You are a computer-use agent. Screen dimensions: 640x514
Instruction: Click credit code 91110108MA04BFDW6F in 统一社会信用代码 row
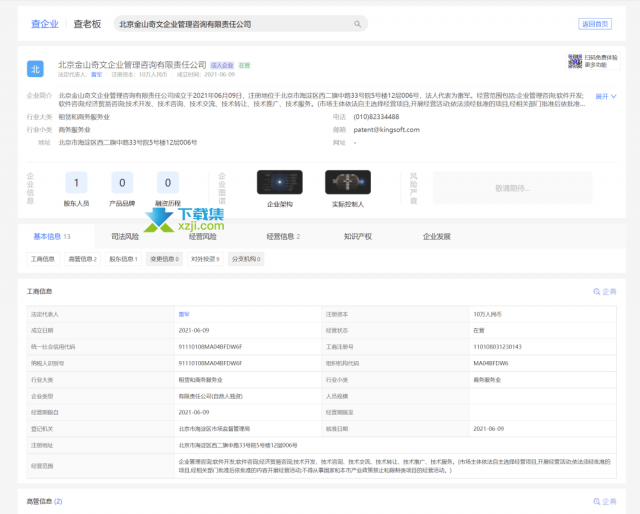210,347
